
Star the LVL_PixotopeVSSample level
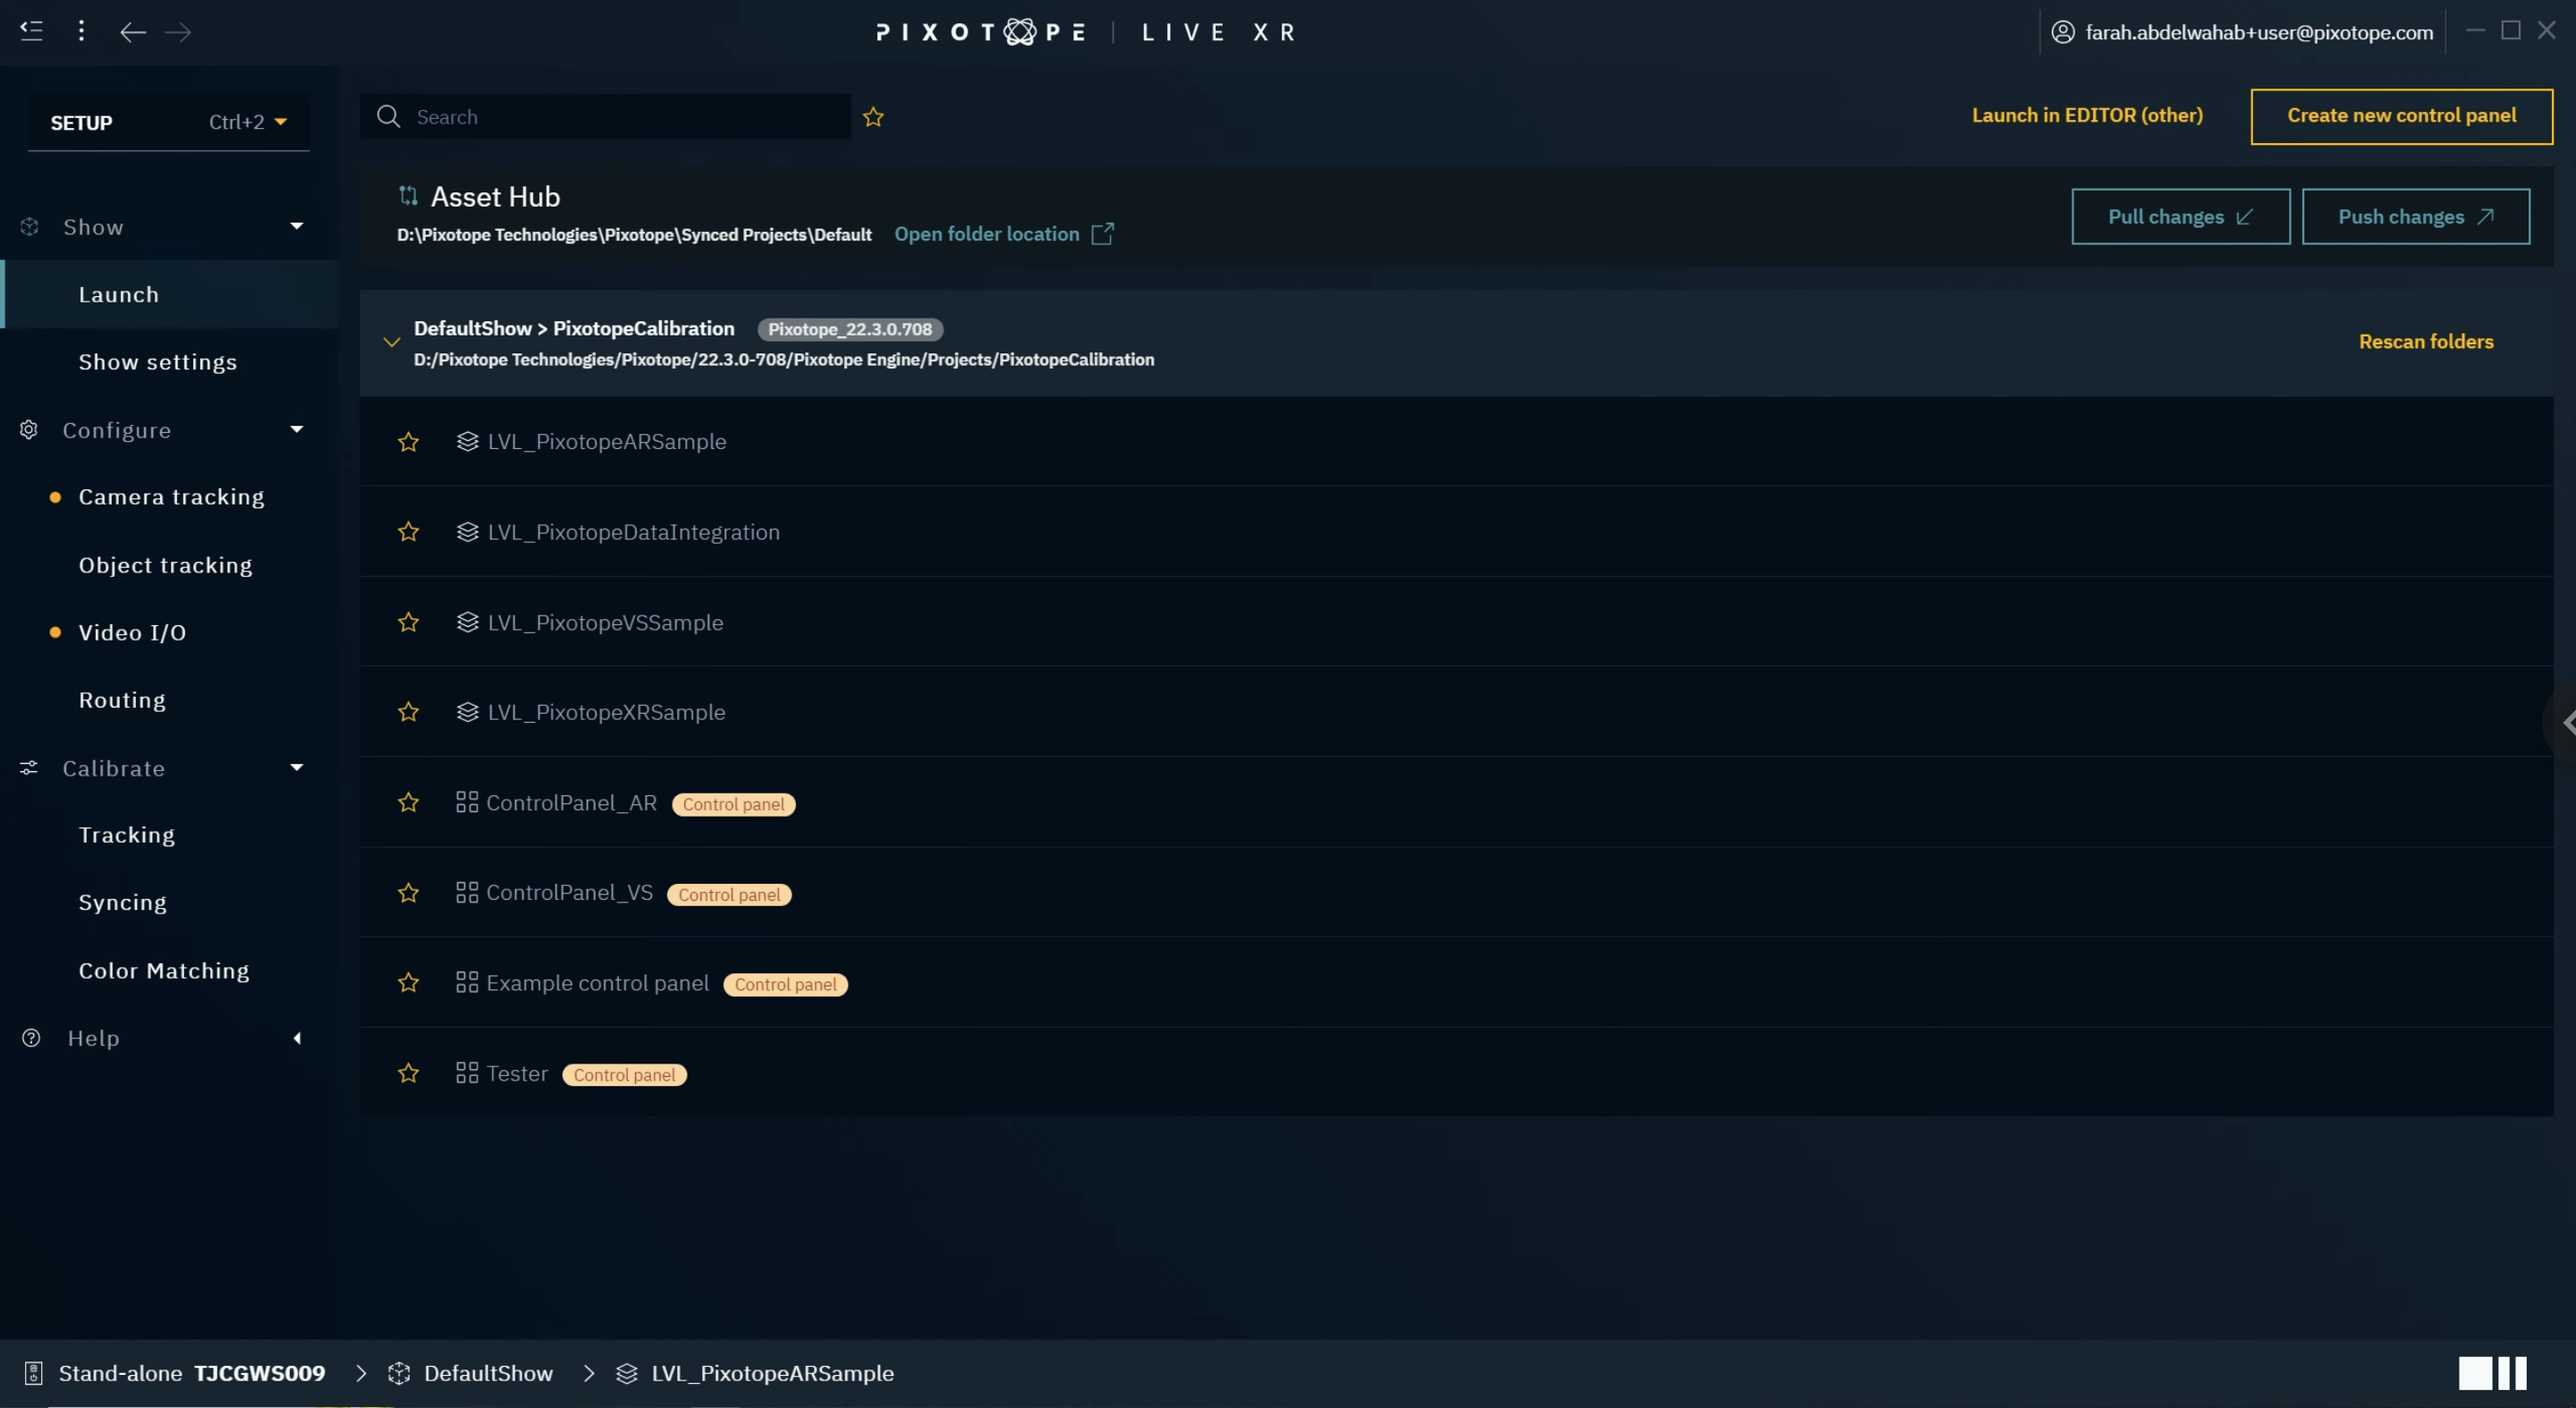point(408,622)
